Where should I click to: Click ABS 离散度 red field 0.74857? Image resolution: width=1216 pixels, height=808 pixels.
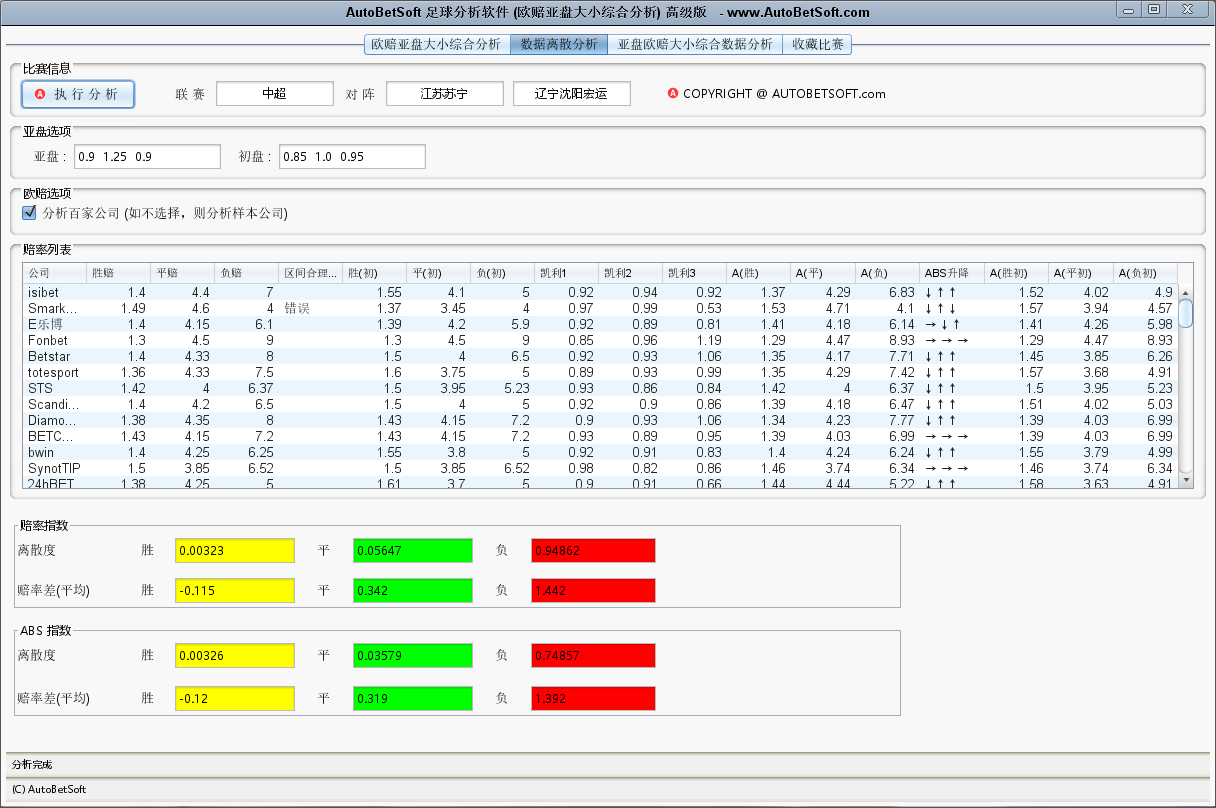593,655
